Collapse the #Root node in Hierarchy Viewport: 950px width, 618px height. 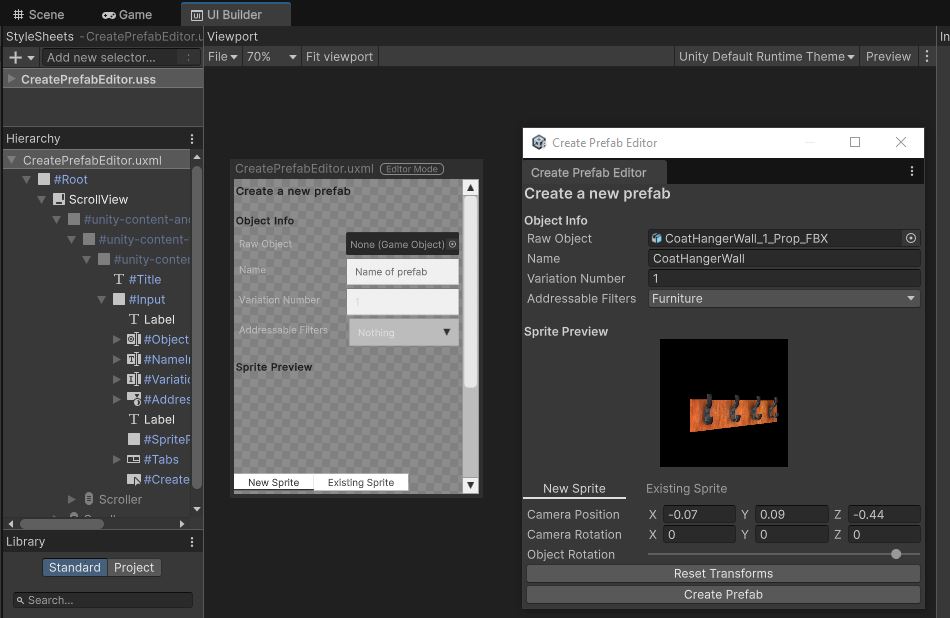[x=27, y=180]
